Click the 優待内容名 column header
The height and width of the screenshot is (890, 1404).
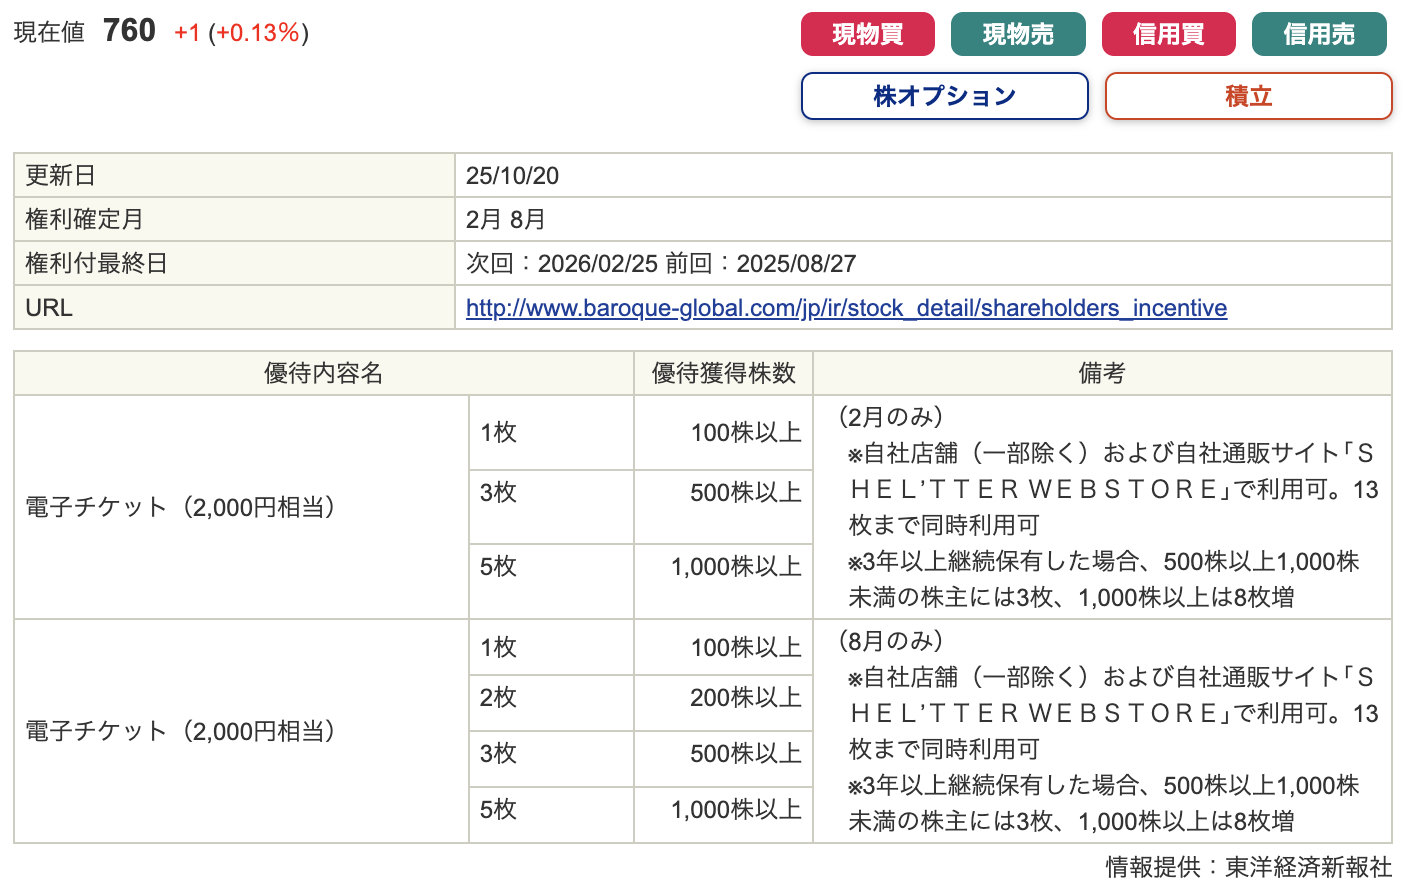click(x=323, y=373)
